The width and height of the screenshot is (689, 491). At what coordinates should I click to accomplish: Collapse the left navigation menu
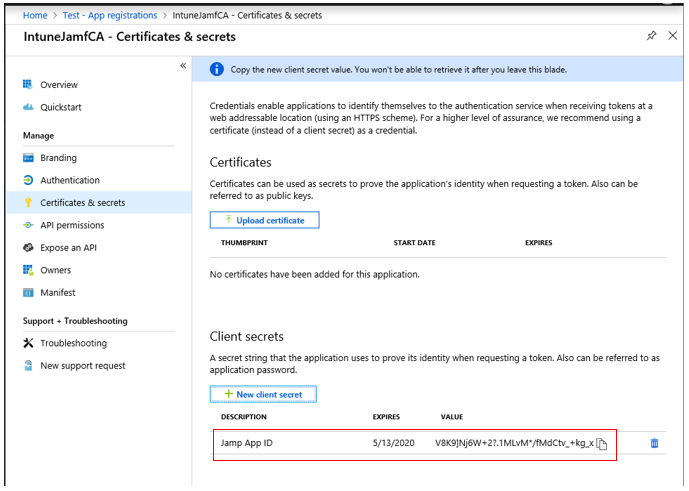[183, 66]
